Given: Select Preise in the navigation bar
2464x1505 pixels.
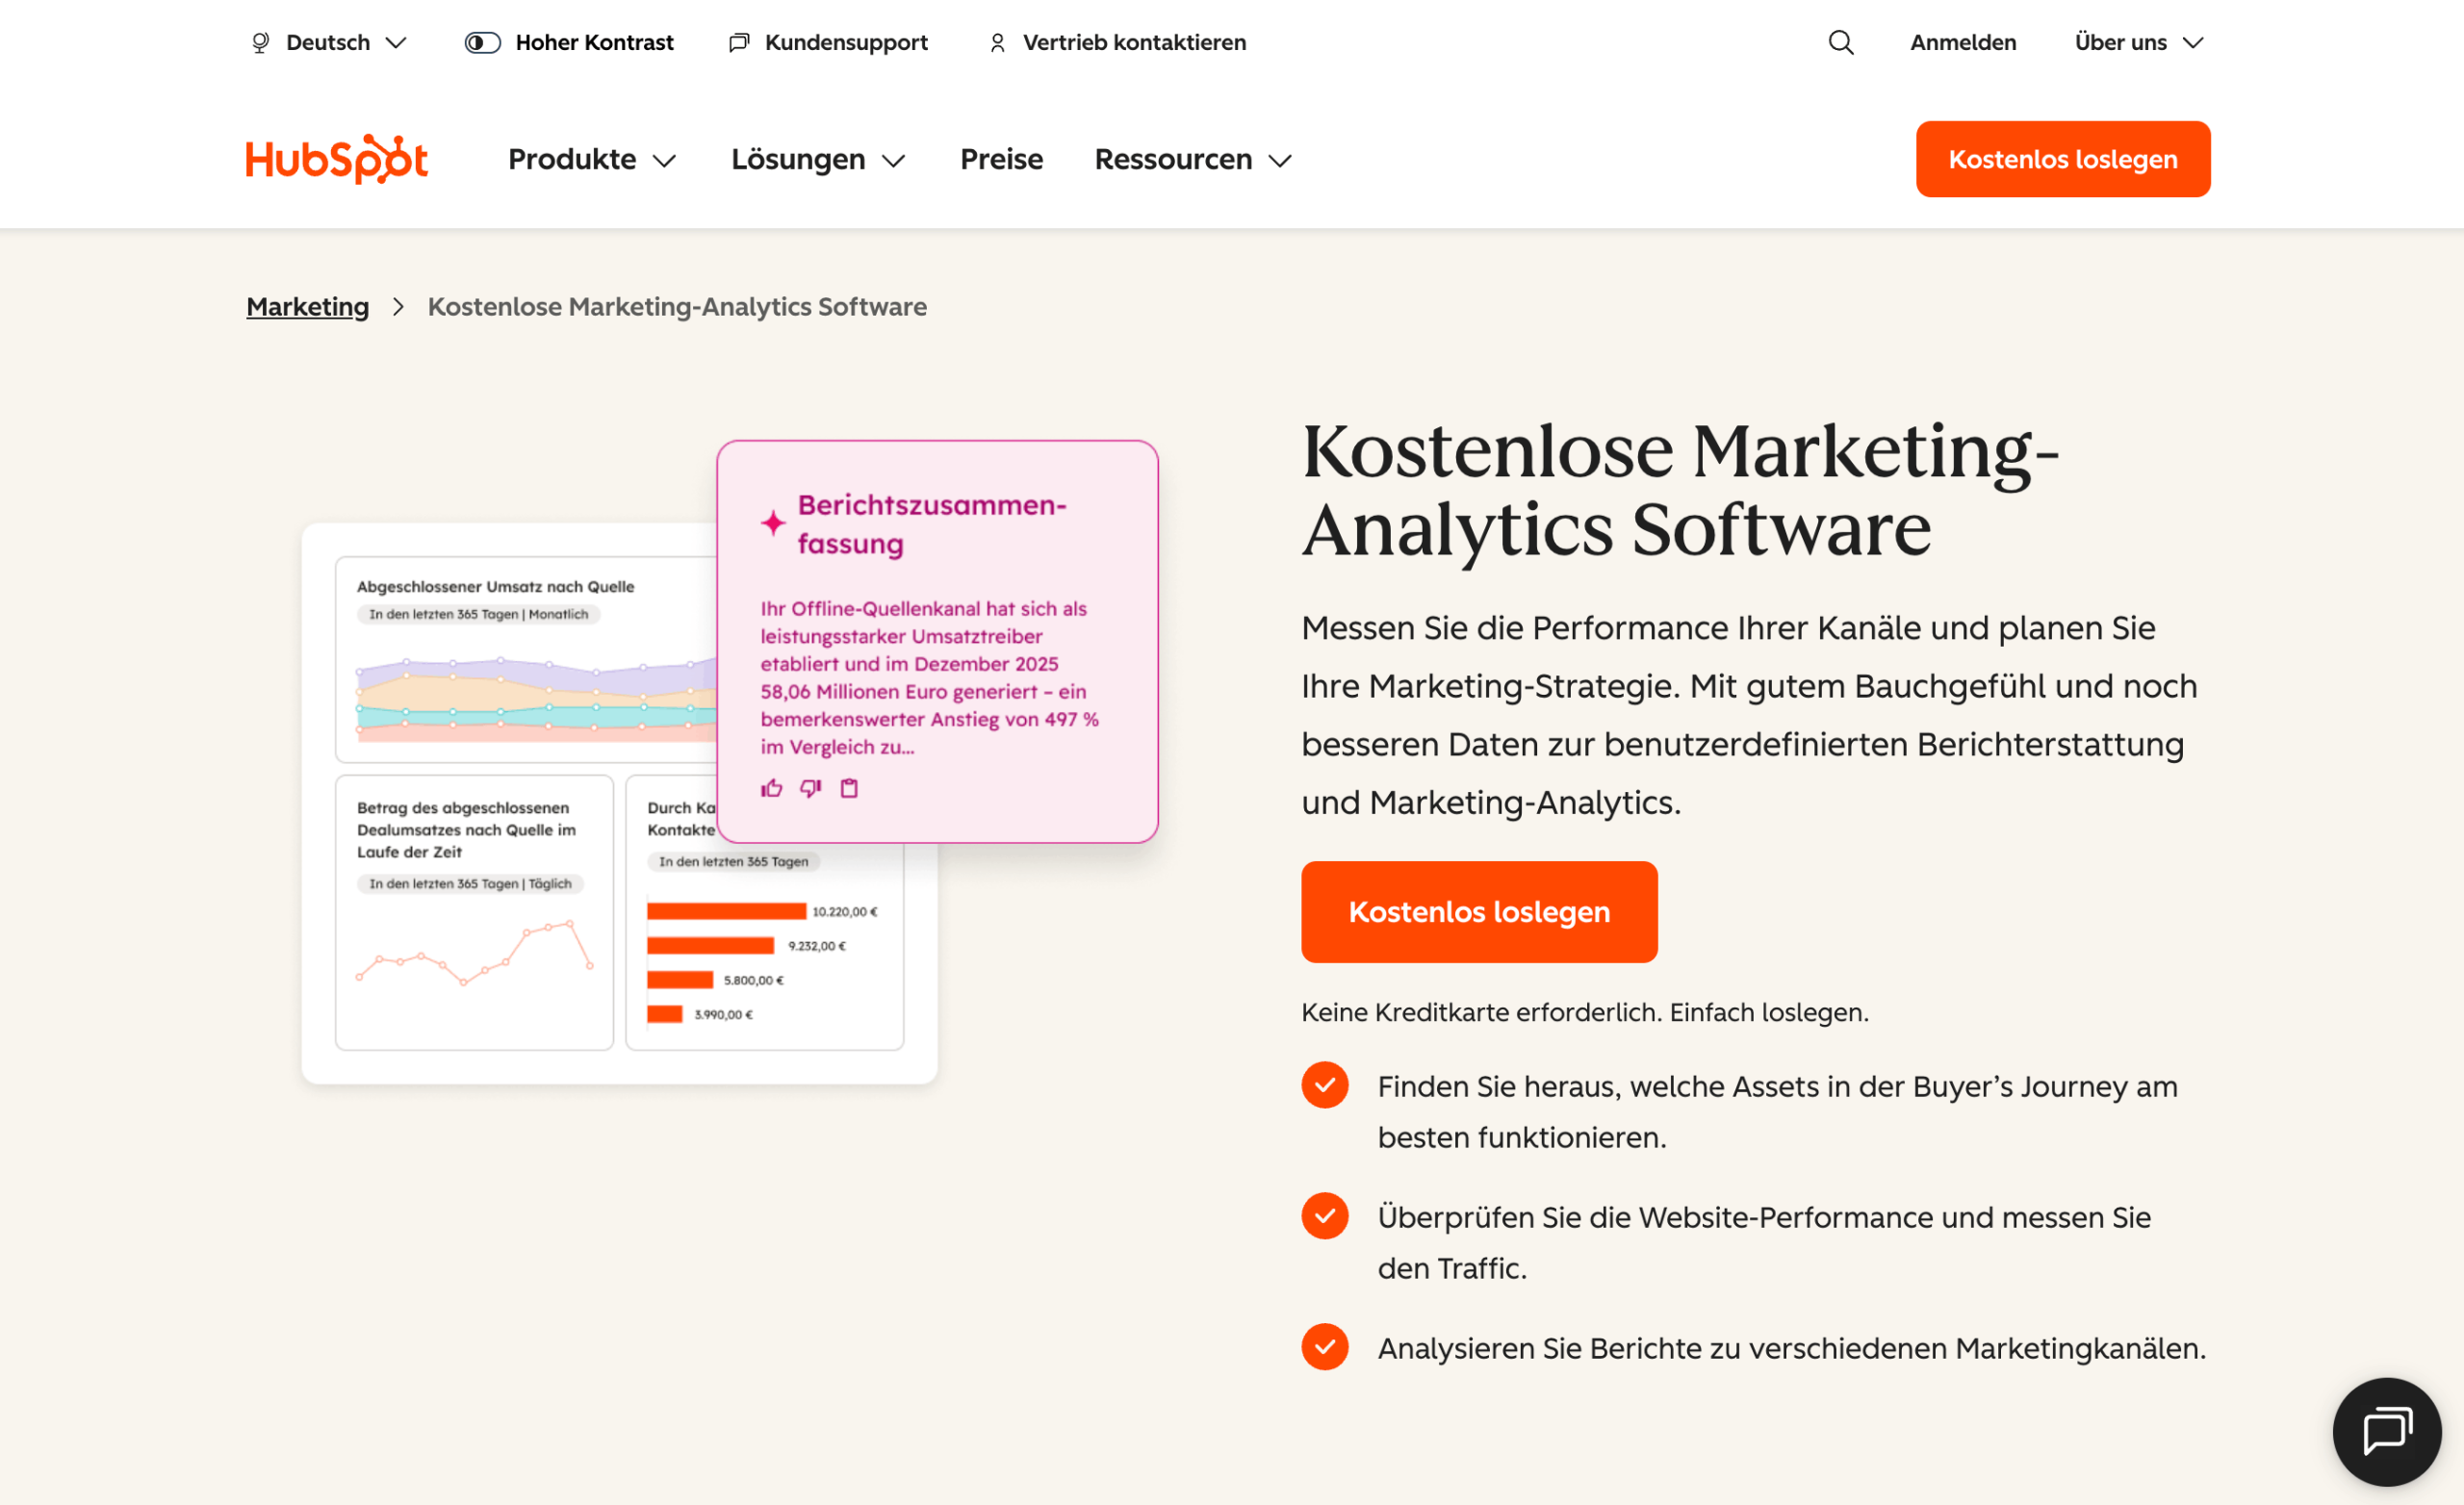Looking at the screenshot, I should (1001, 159).
